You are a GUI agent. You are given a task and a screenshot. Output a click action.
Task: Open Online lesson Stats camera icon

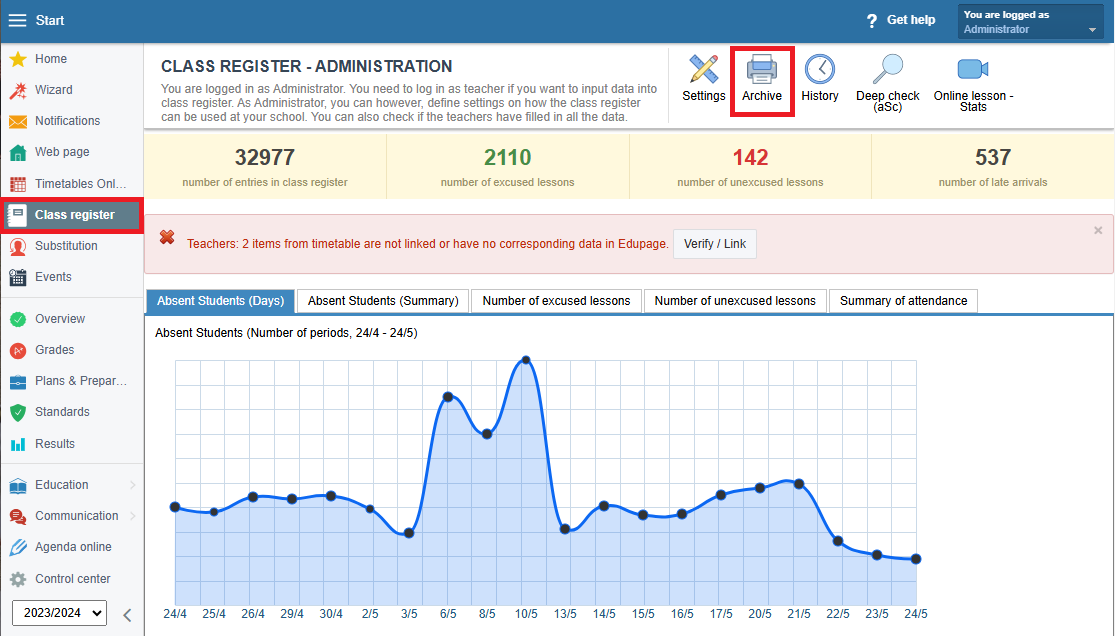pos(973,69)
